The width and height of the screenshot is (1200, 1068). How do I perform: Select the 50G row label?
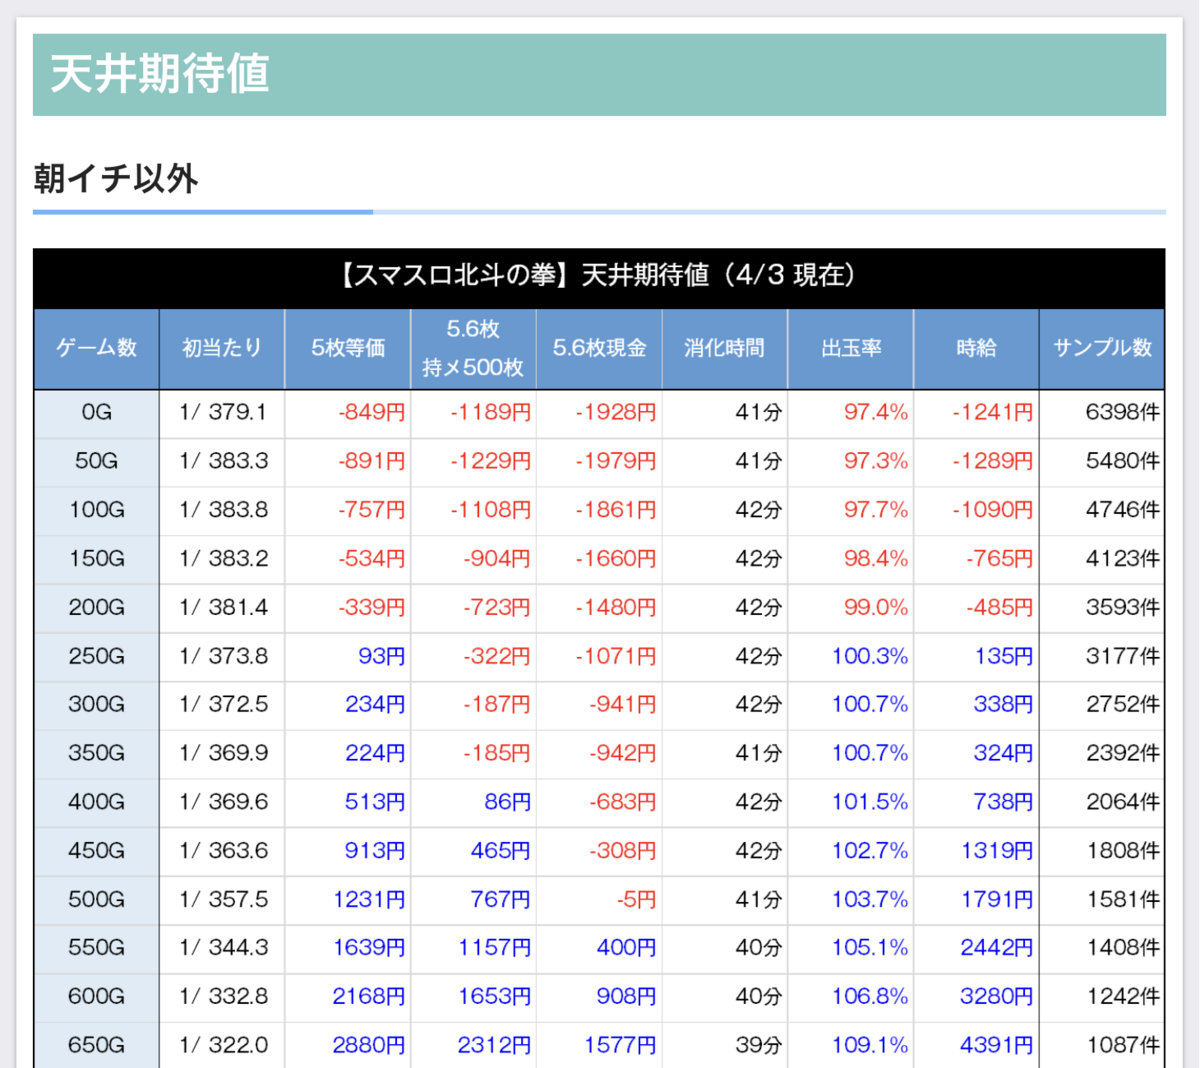pyautogui.click(x=97, y=462)
